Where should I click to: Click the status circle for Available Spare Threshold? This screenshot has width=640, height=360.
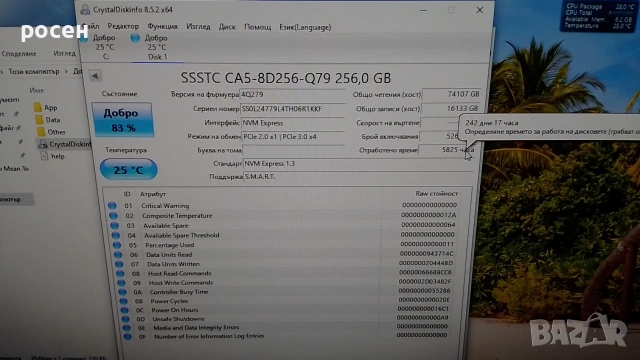116,235
